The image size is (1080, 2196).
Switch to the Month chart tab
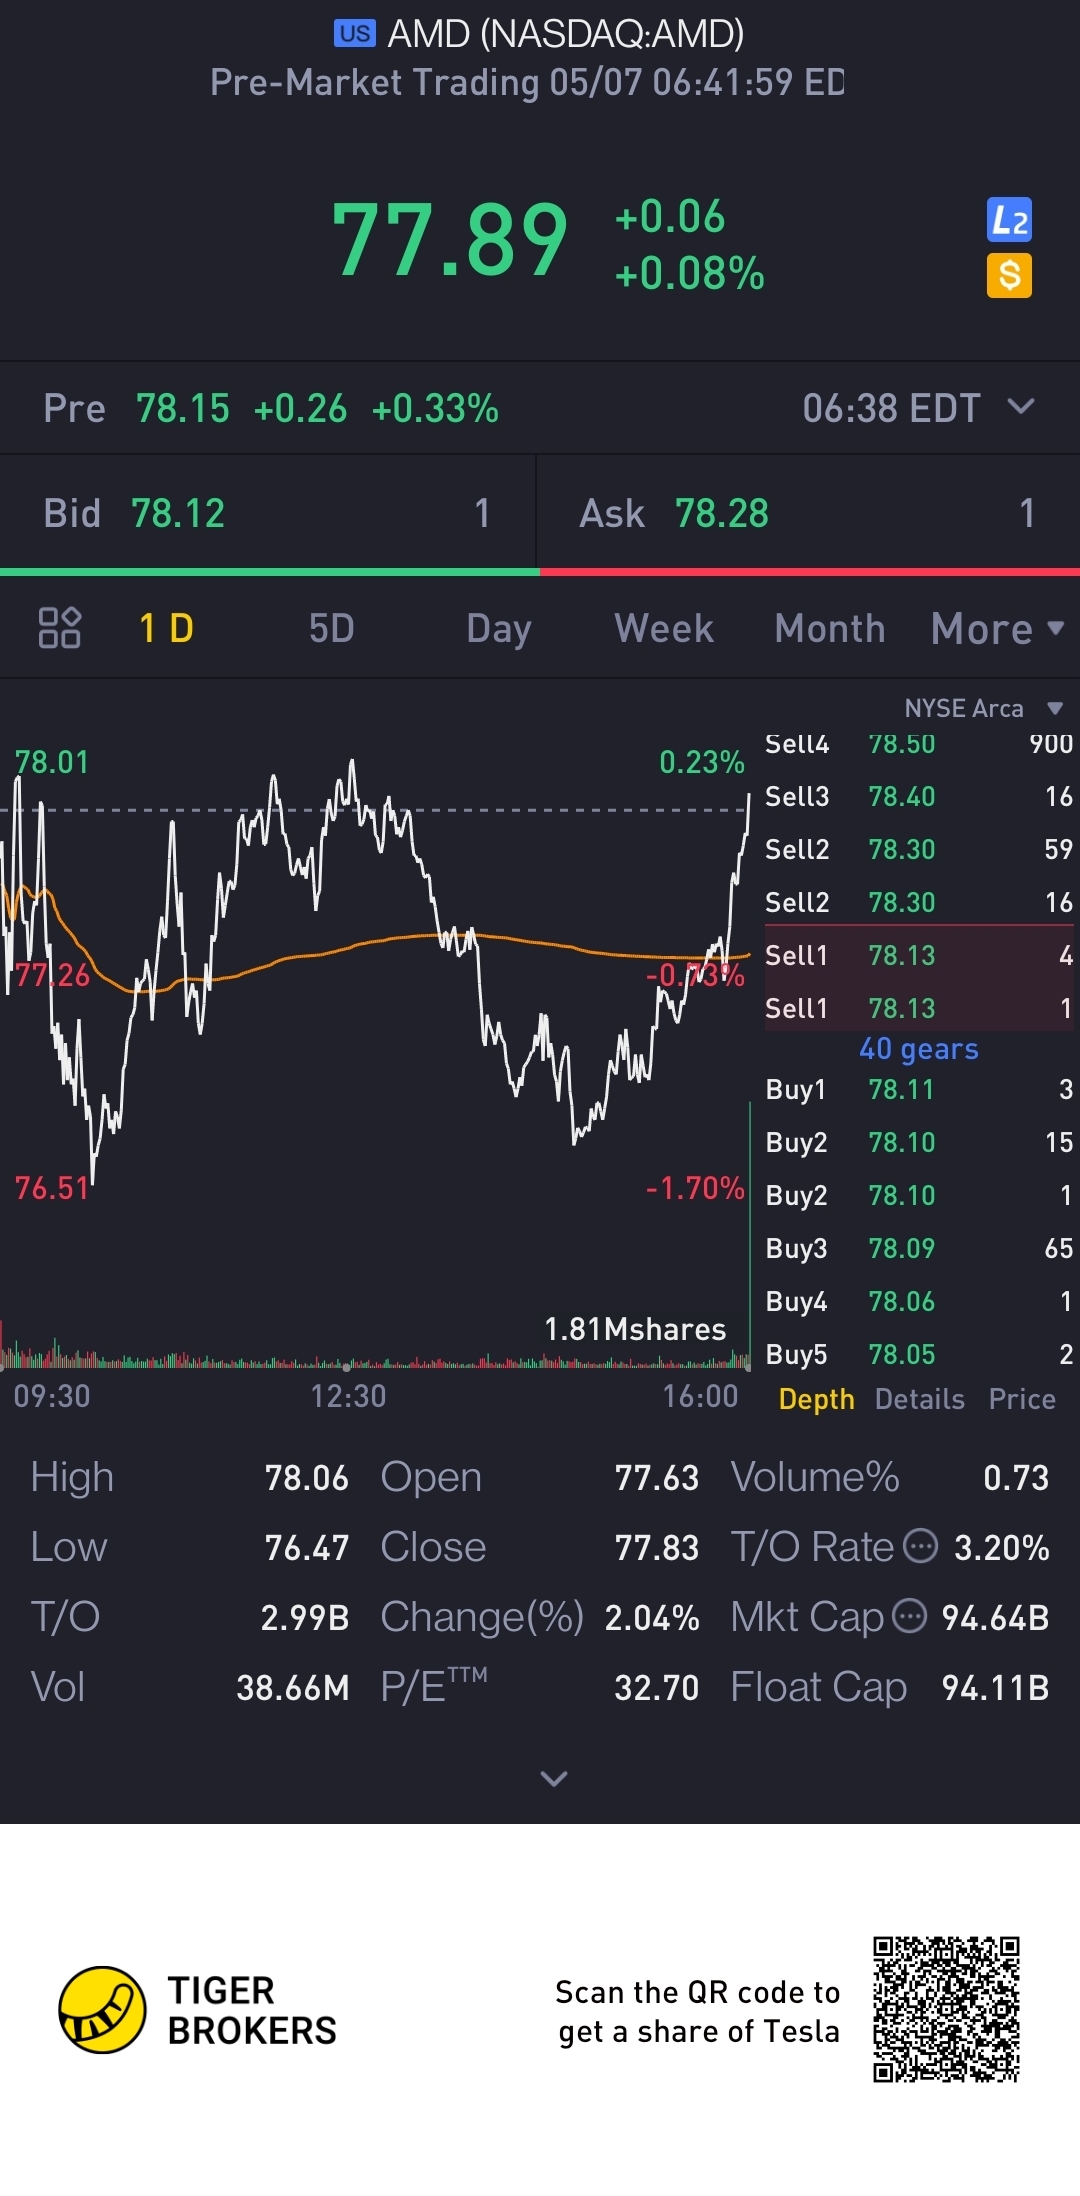point(830,629)
